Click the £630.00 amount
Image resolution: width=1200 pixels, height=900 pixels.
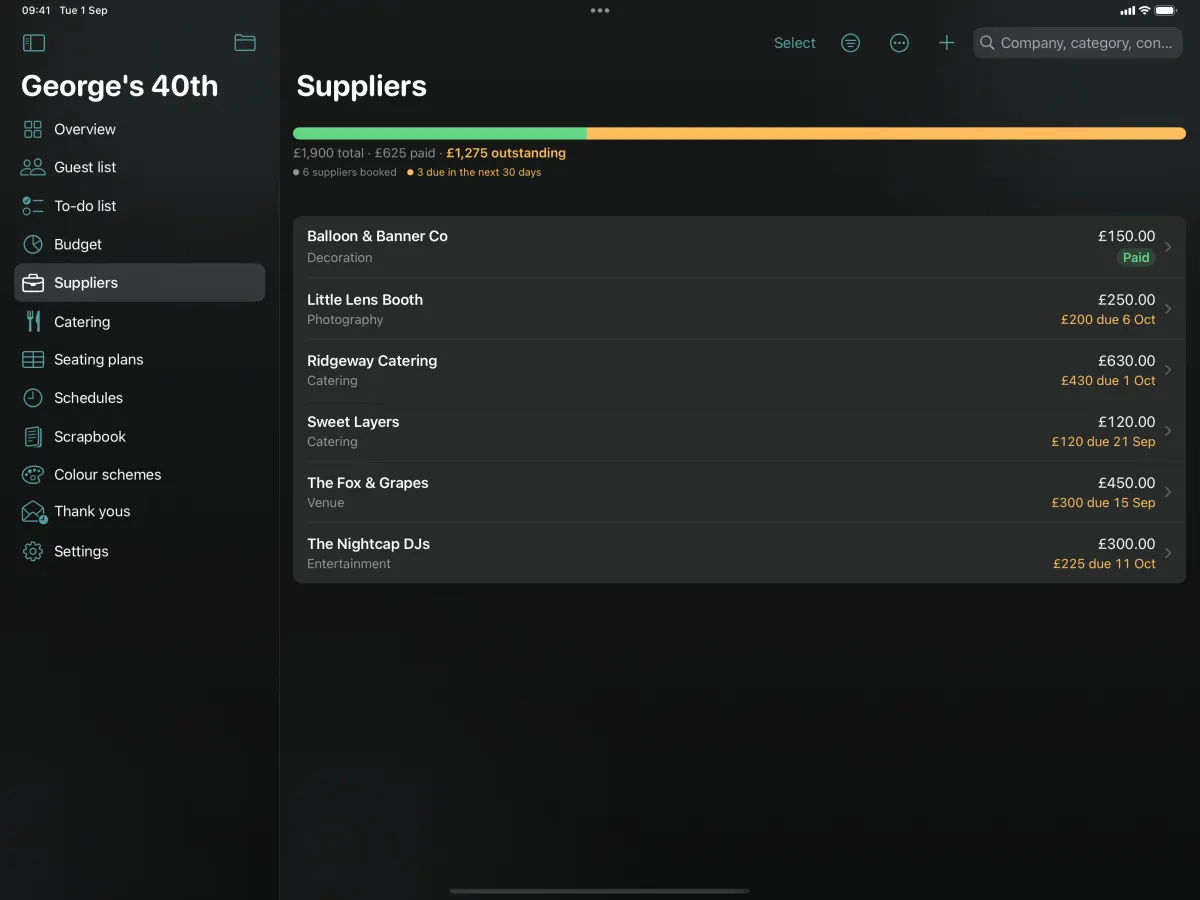click(1126, 361)
